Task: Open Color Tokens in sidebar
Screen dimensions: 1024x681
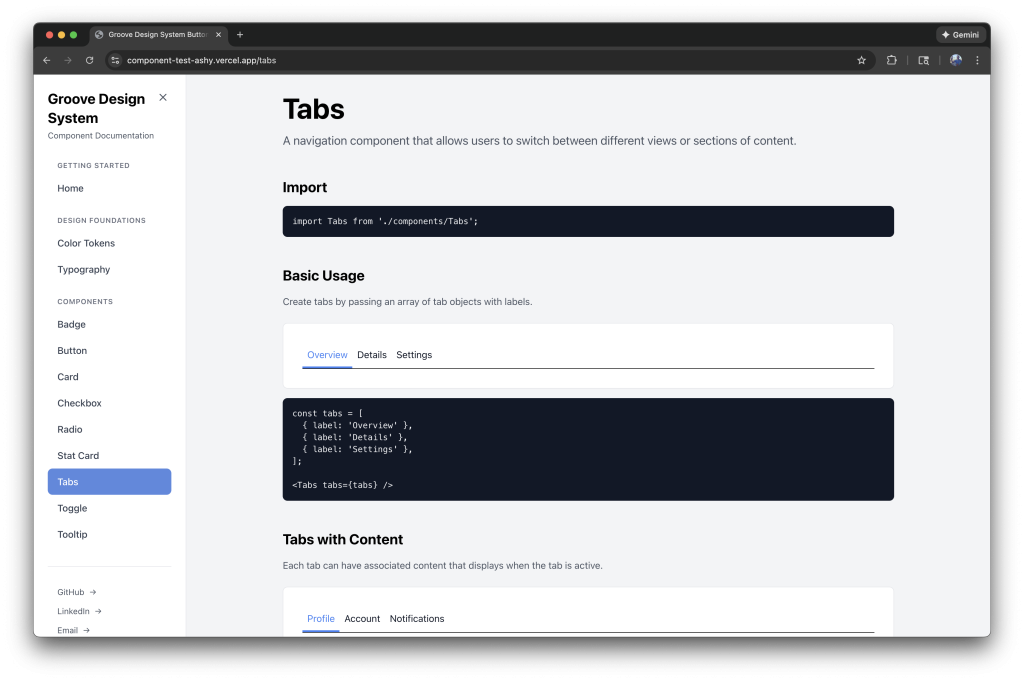Action: pyautogui.click(x=86, y=243)
